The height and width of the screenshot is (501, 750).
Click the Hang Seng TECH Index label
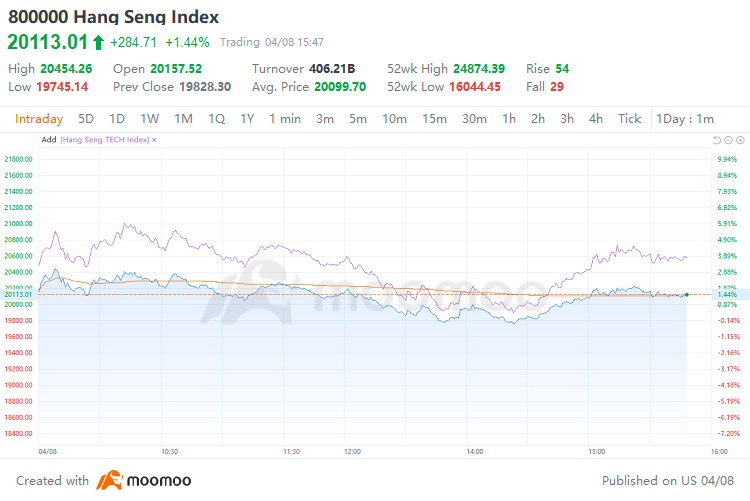104,140
